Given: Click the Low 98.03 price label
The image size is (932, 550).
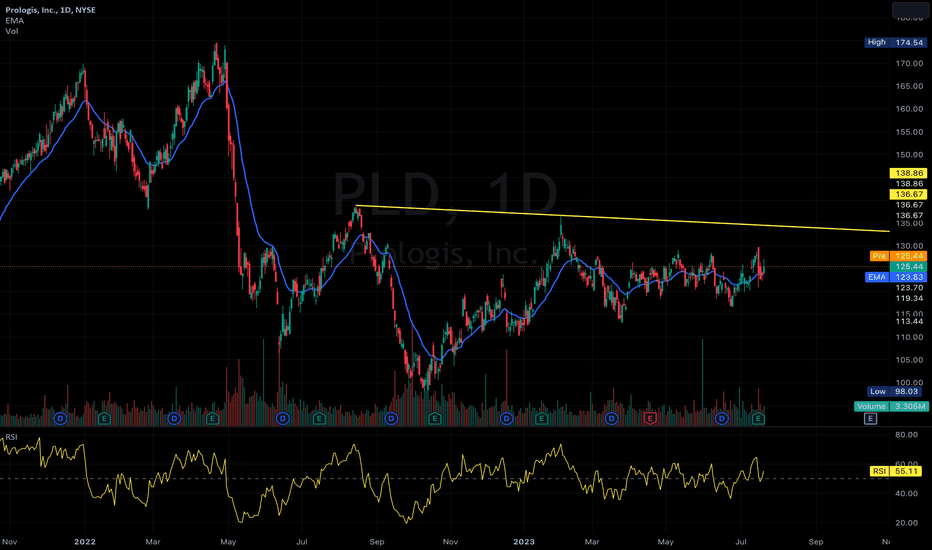Looking at the screenshot, I should click(895, 391).
